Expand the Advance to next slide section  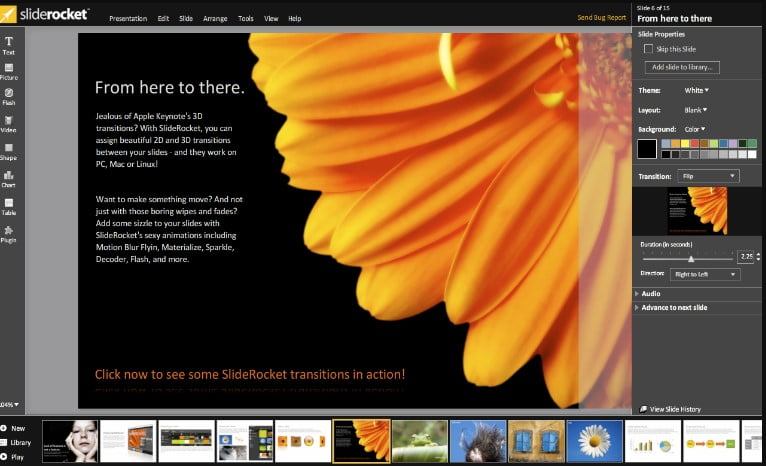tap(673, 307)
